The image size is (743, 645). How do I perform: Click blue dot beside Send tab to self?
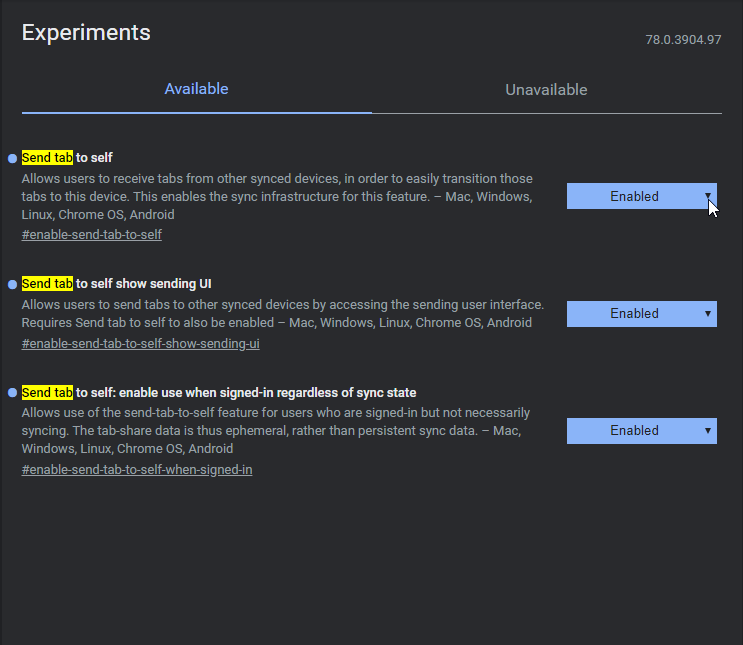(x=12, y=158)
